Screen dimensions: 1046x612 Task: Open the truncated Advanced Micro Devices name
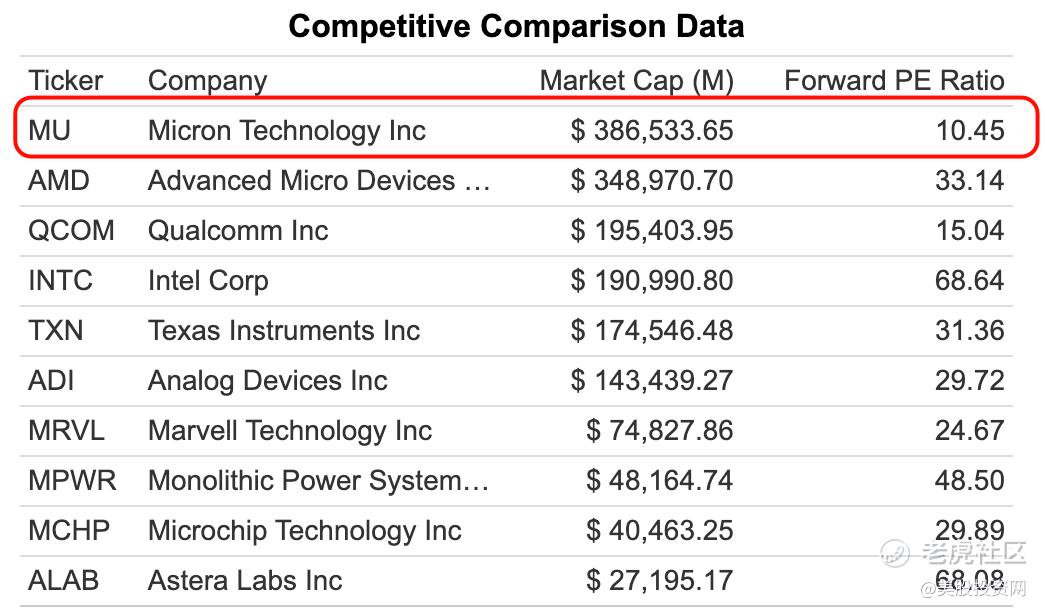point(319,181)
